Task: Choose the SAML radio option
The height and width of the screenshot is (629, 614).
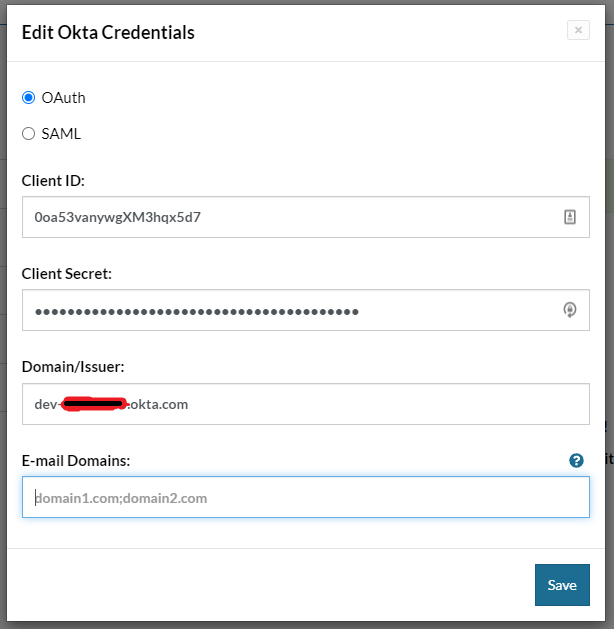Action: (x=28, y=134)
